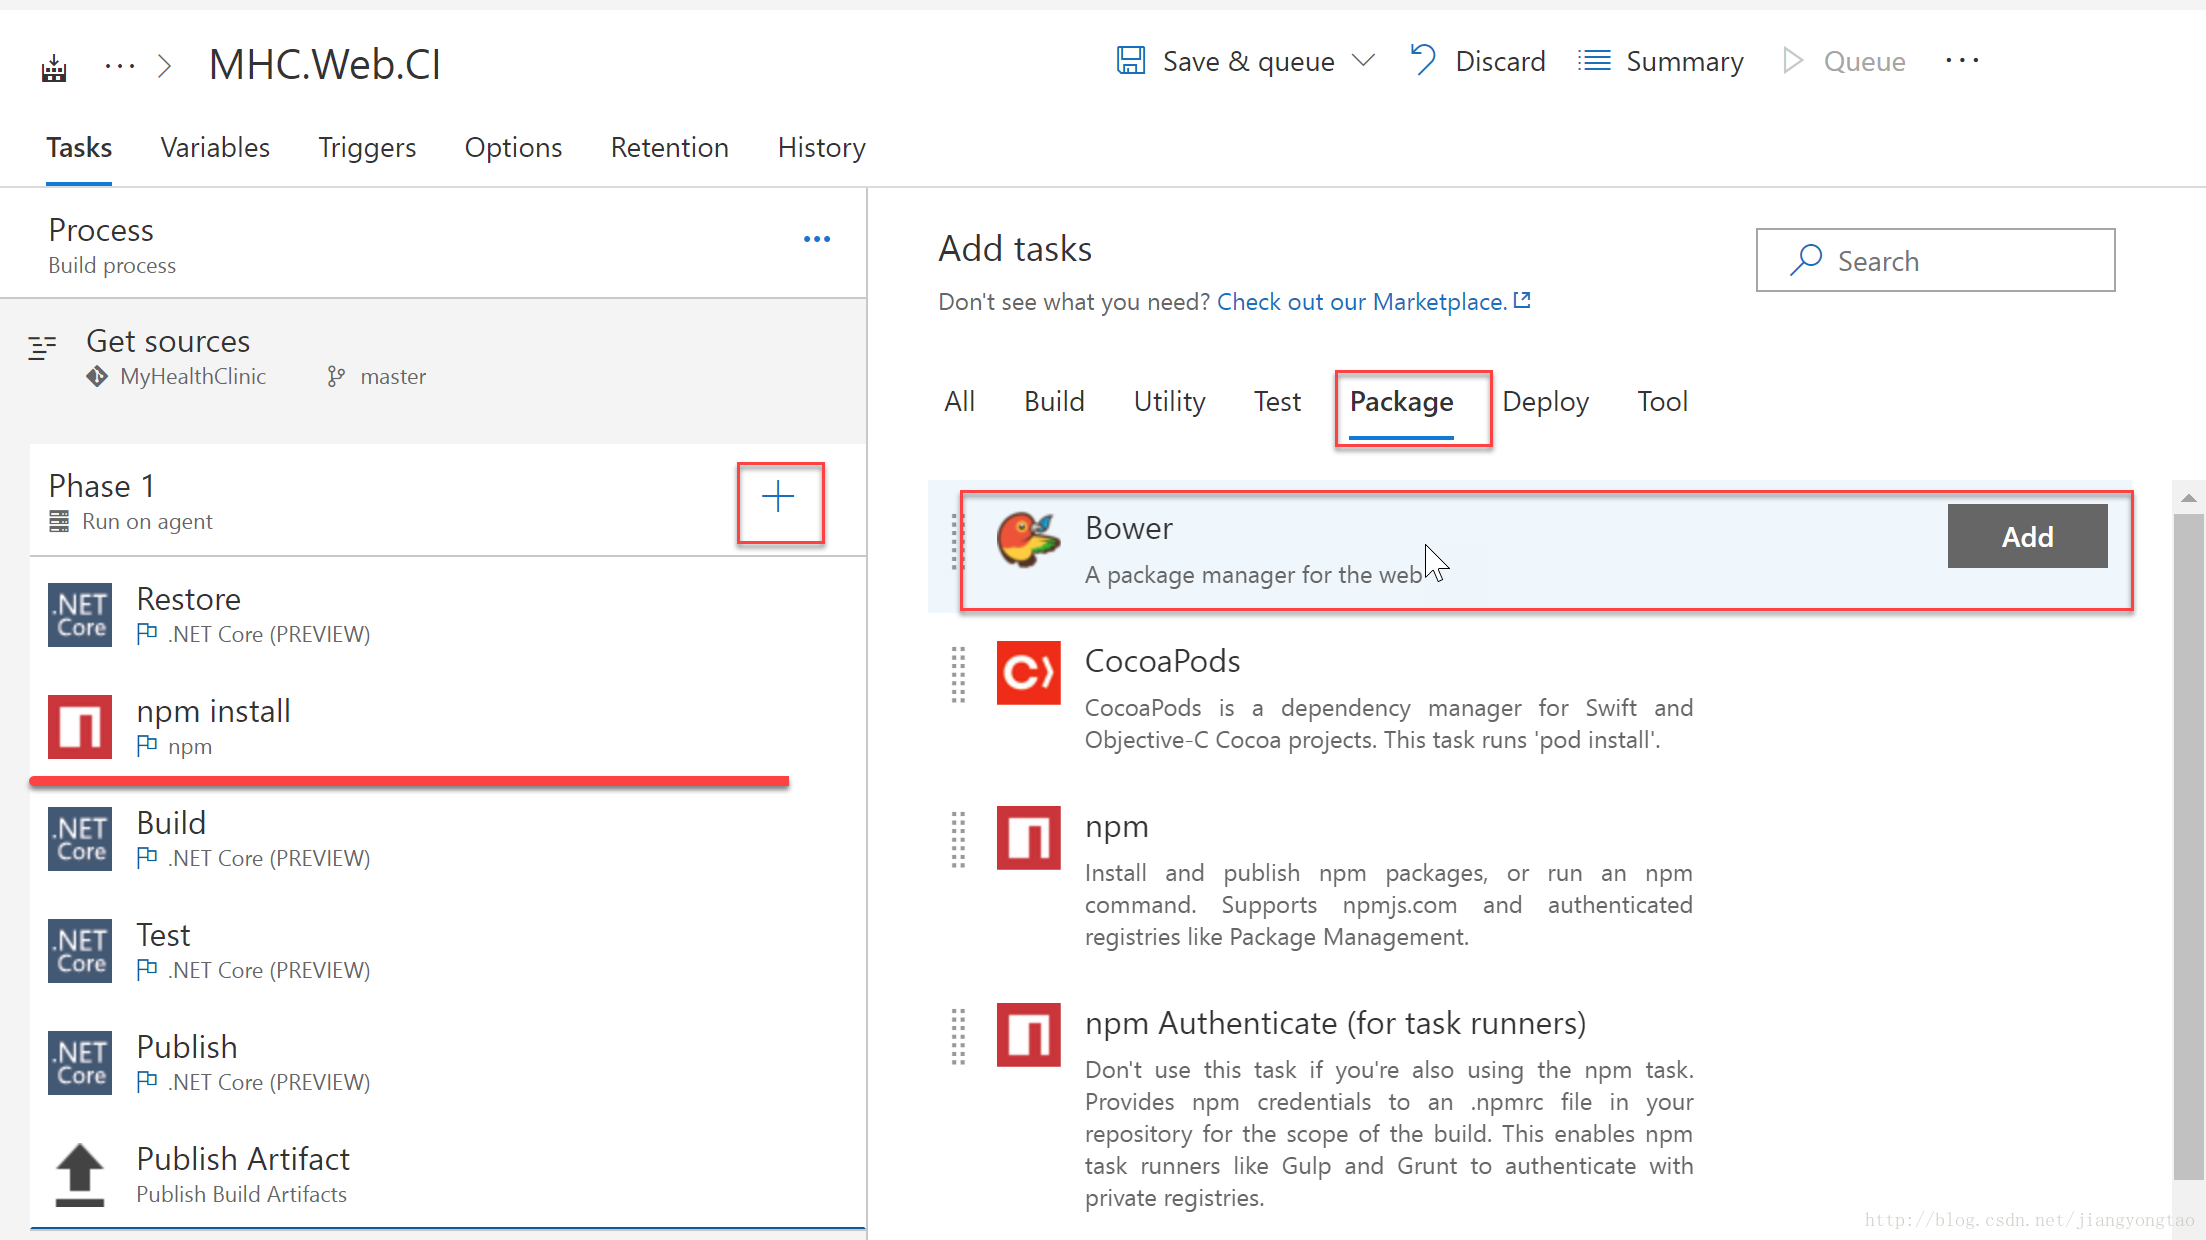
Task: Select the Package category tab
Action: (1401, 402)
